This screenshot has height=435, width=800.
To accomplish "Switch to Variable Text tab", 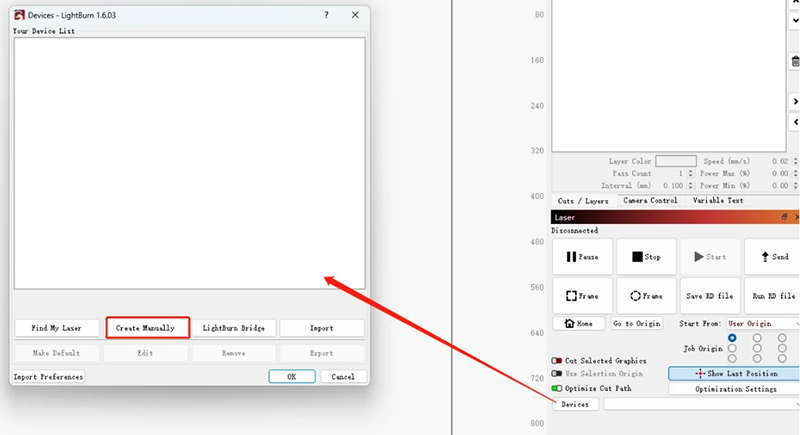I will click(x=717, y=200).
